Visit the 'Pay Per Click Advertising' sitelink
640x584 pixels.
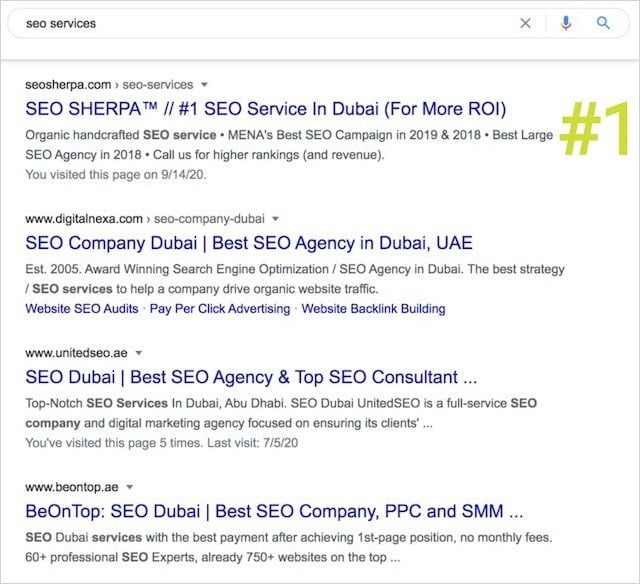(x=220, y=309)
